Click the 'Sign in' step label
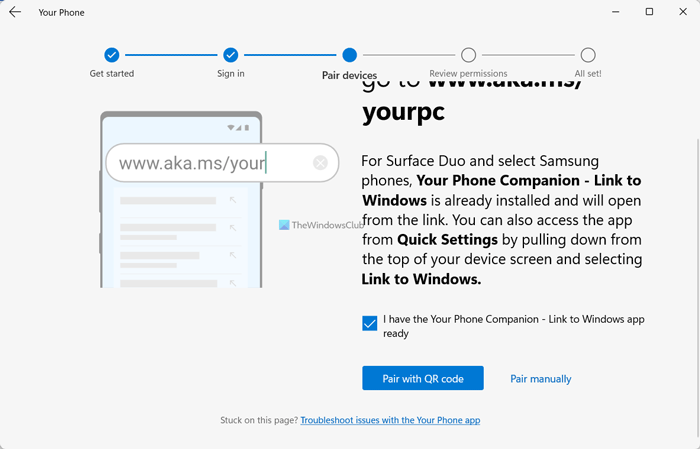Screen dimensions: 700x449 click(x=231, y=74)
